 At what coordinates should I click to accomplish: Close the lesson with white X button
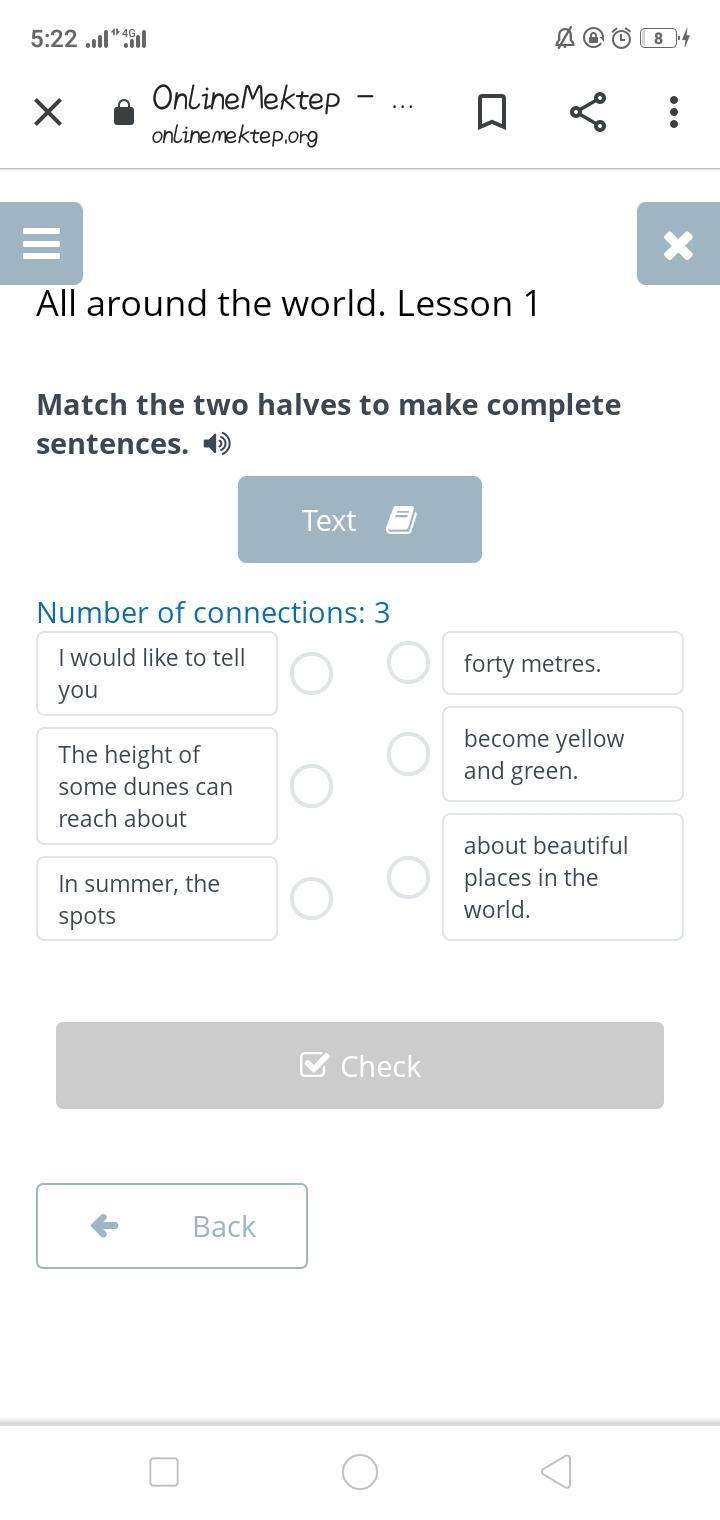tap(678, 244)
